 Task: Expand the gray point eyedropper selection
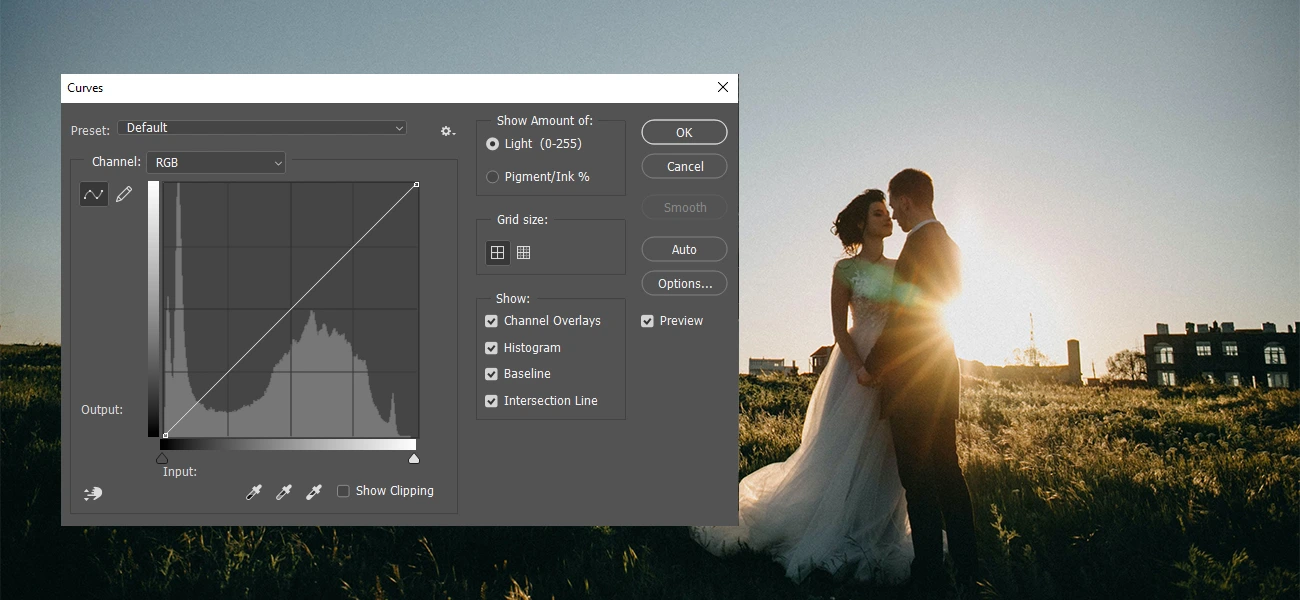[x=283, y=491]
